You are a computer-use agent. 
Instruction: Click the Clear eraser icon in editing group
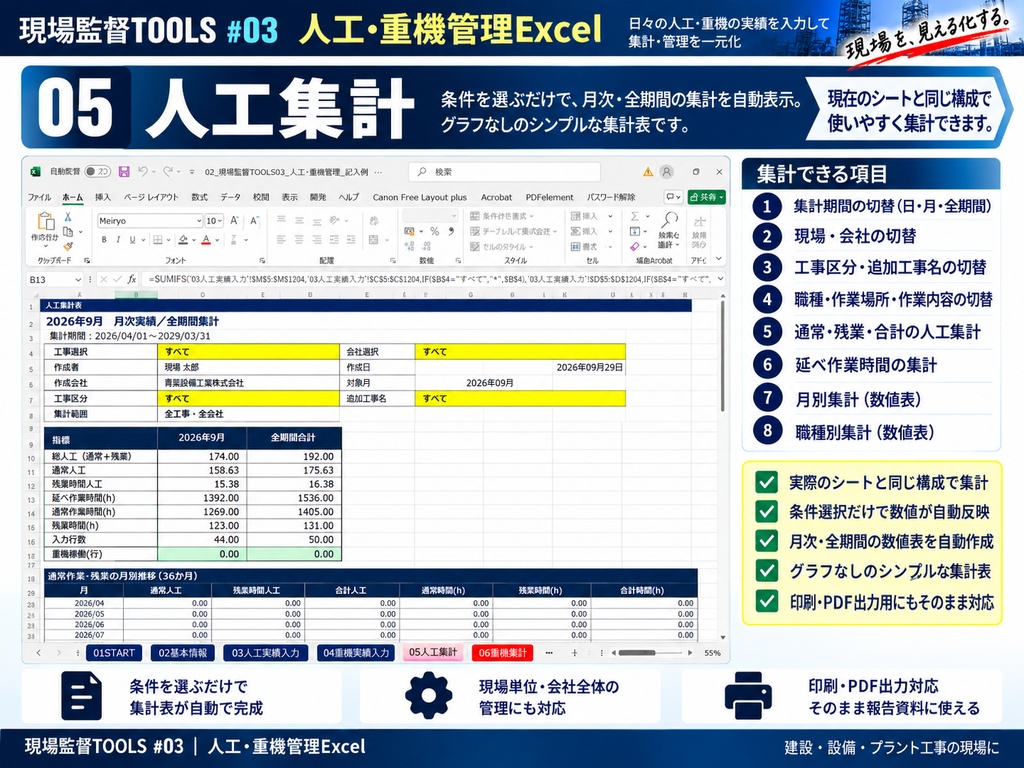pyautogui.click(x=635, y=247)
